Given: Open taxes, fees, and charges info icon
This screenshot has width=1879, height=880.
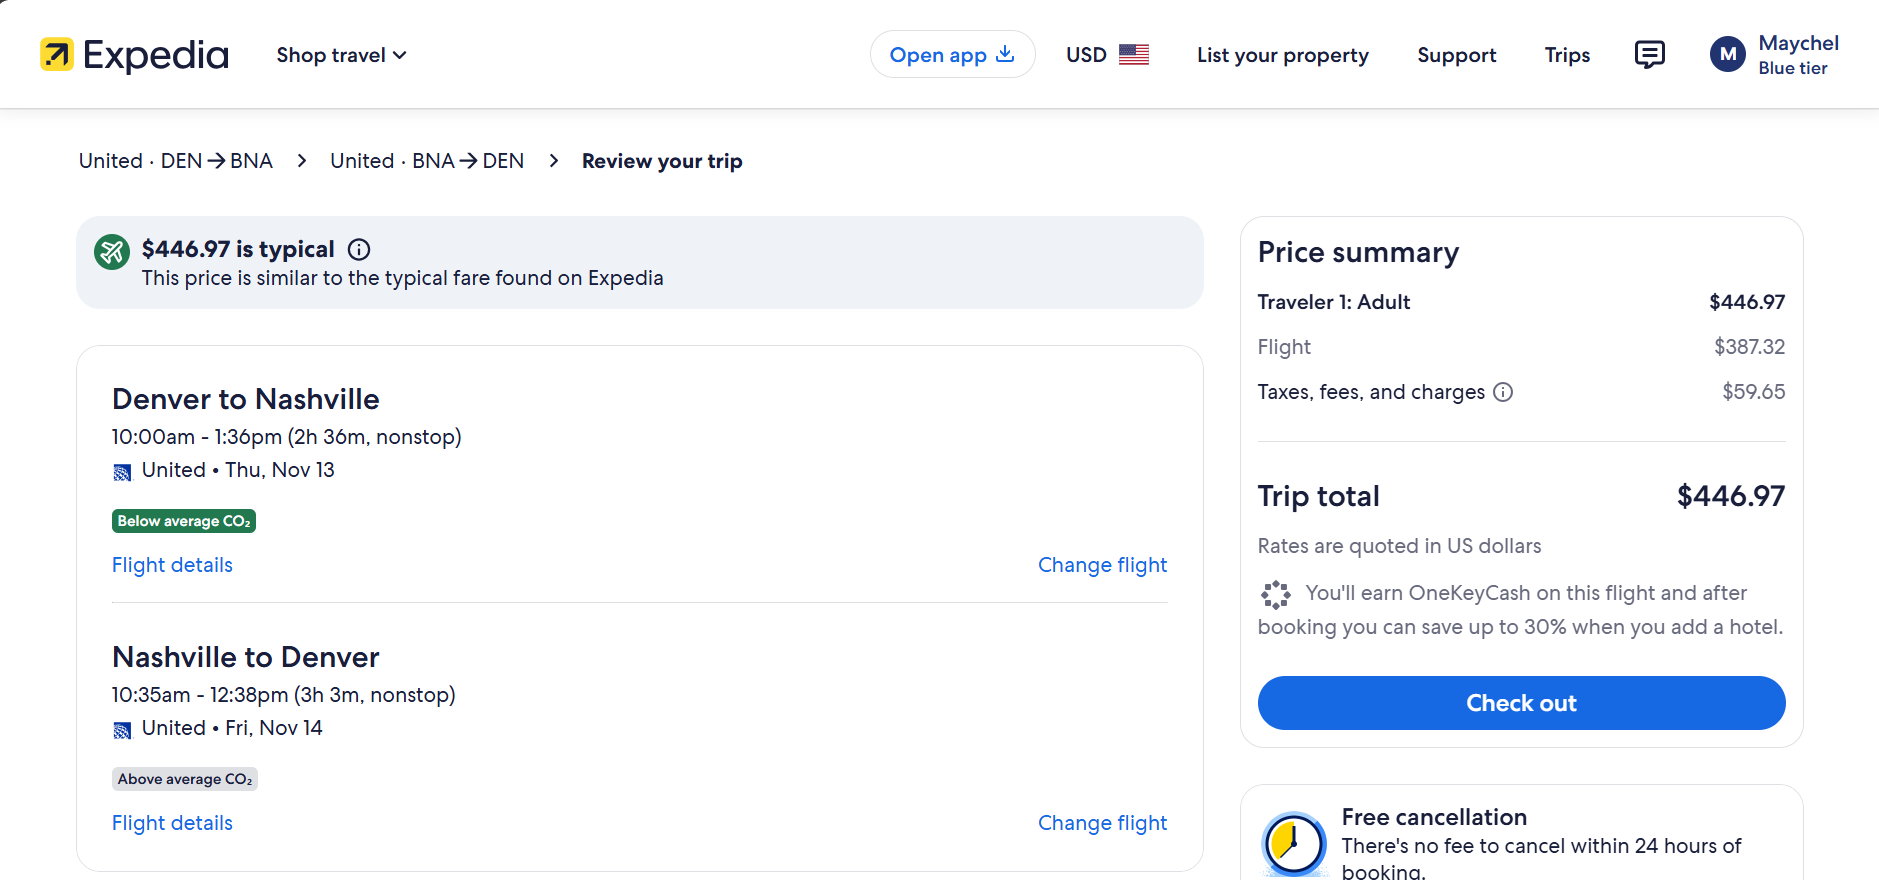Looking at the screenshot, I should tap(1503, 392).
